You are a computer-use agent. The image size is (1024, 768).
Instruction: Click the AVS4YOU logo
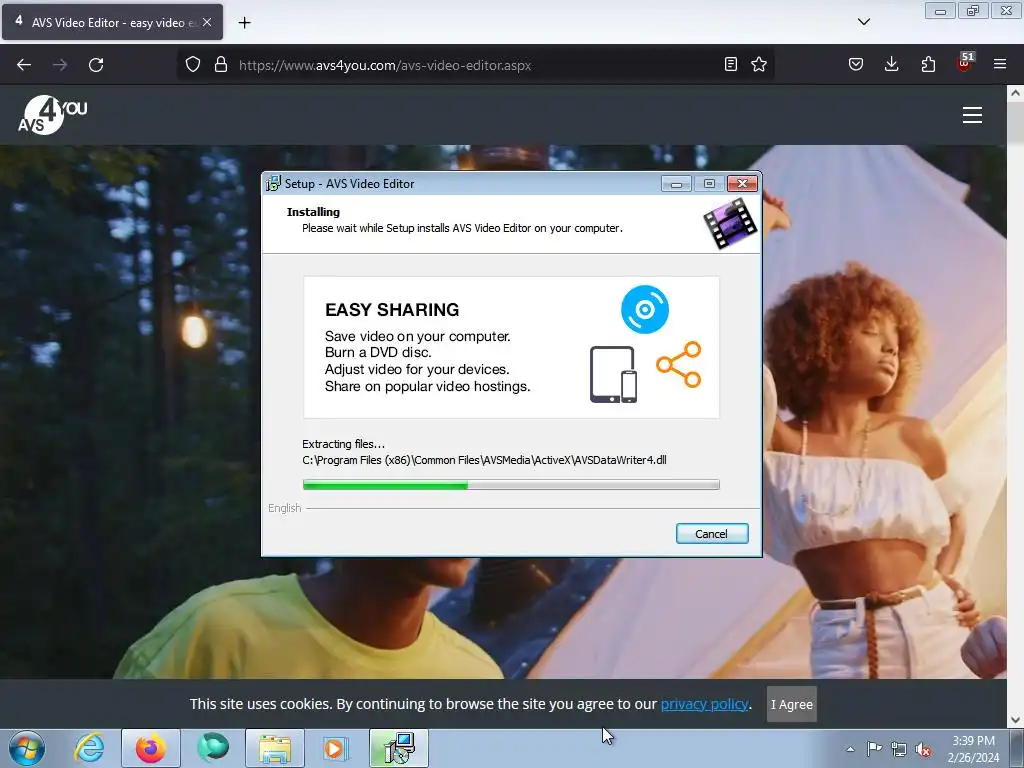52,115
